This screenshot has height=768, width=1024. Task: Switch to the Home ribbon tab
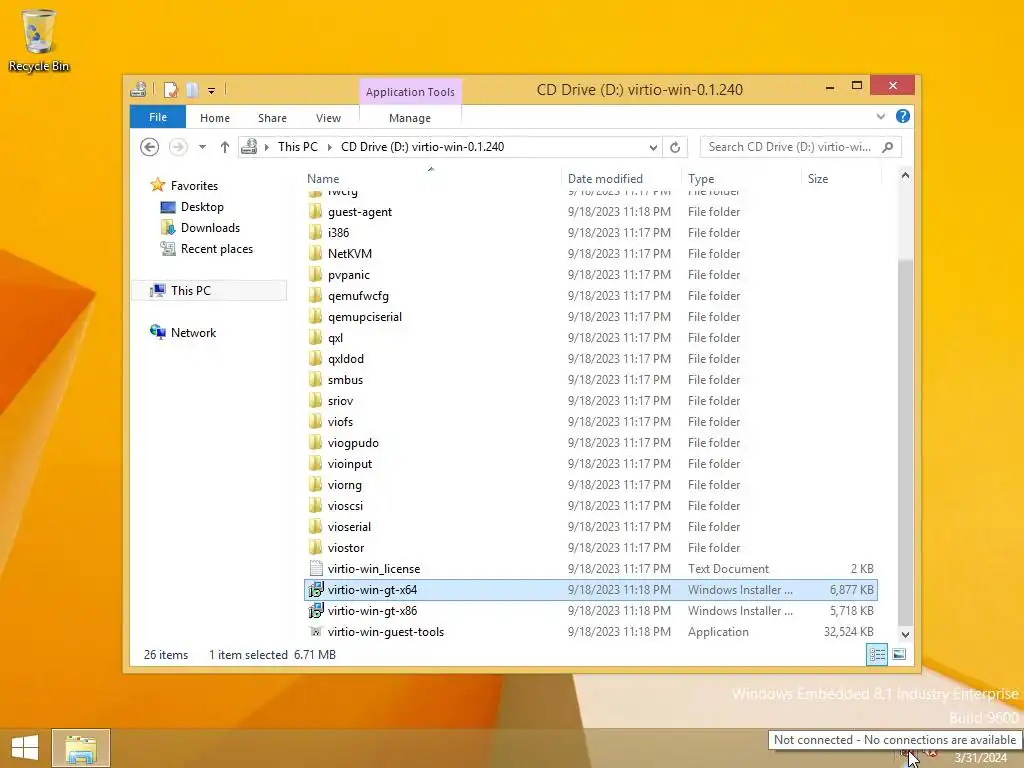pyautogui.click(x=215, y=118)
